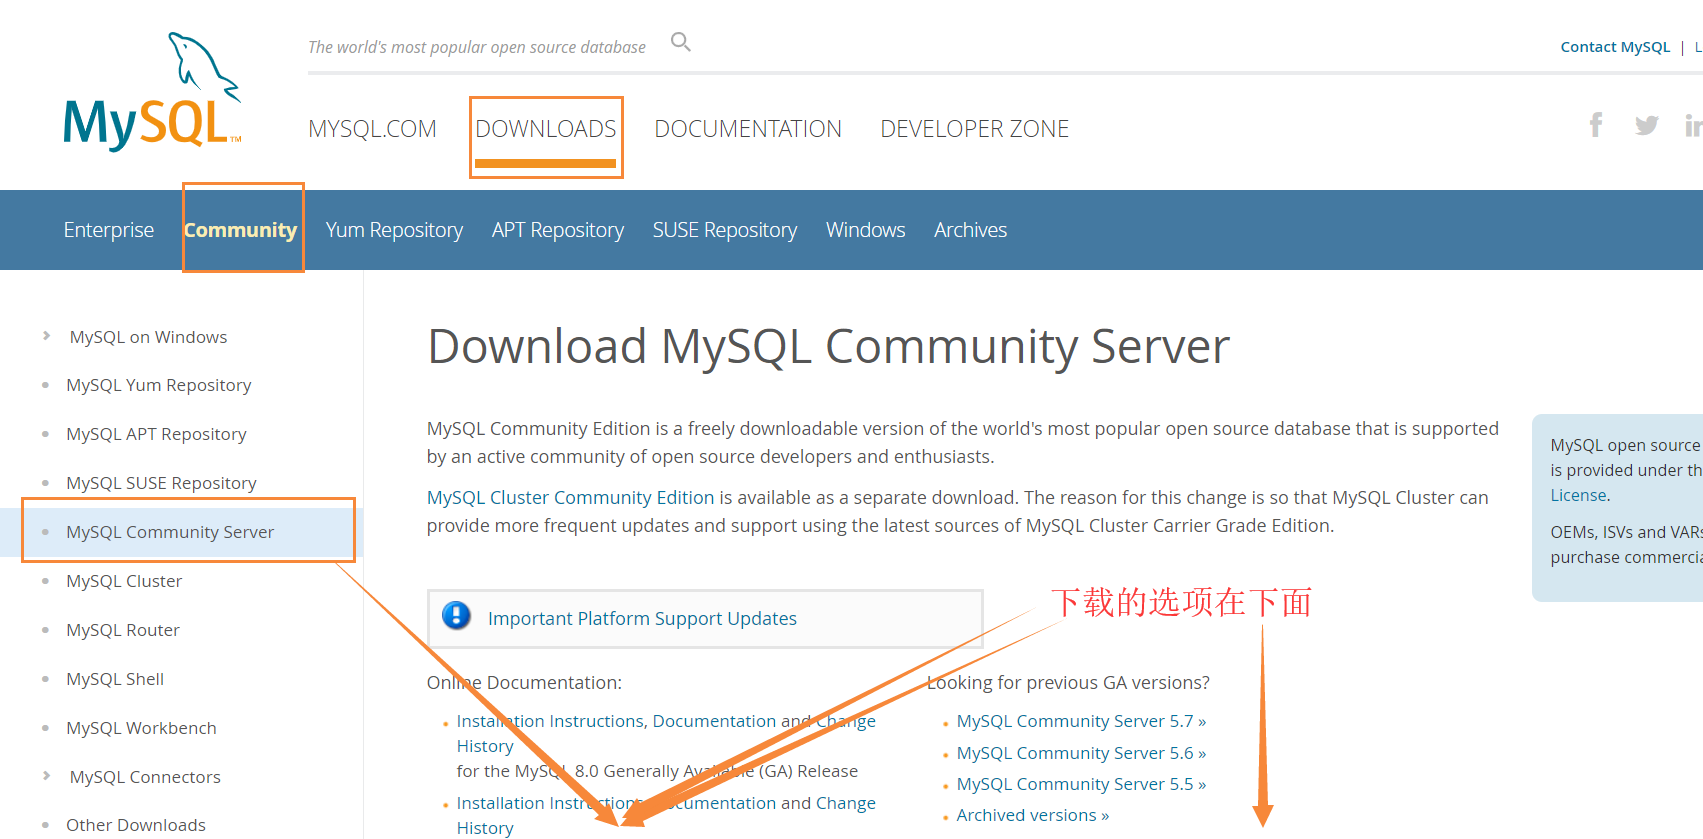Open the DOCUMENTATION tab

click(748, 129)
